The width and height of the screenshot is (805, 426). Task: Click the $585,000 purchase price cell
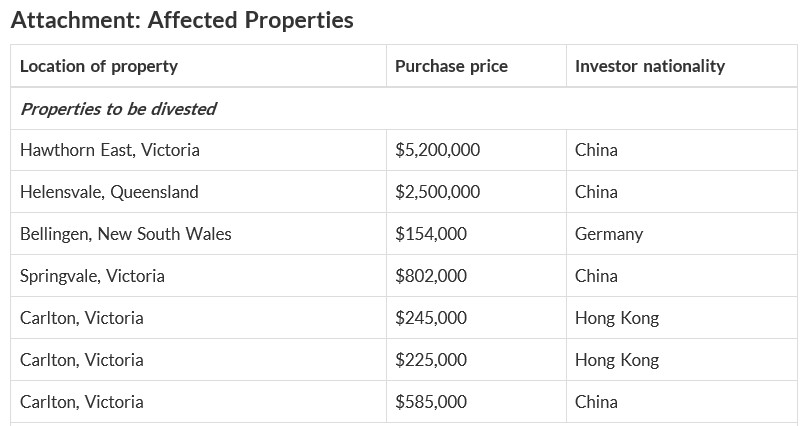click(x=431, y=402)
